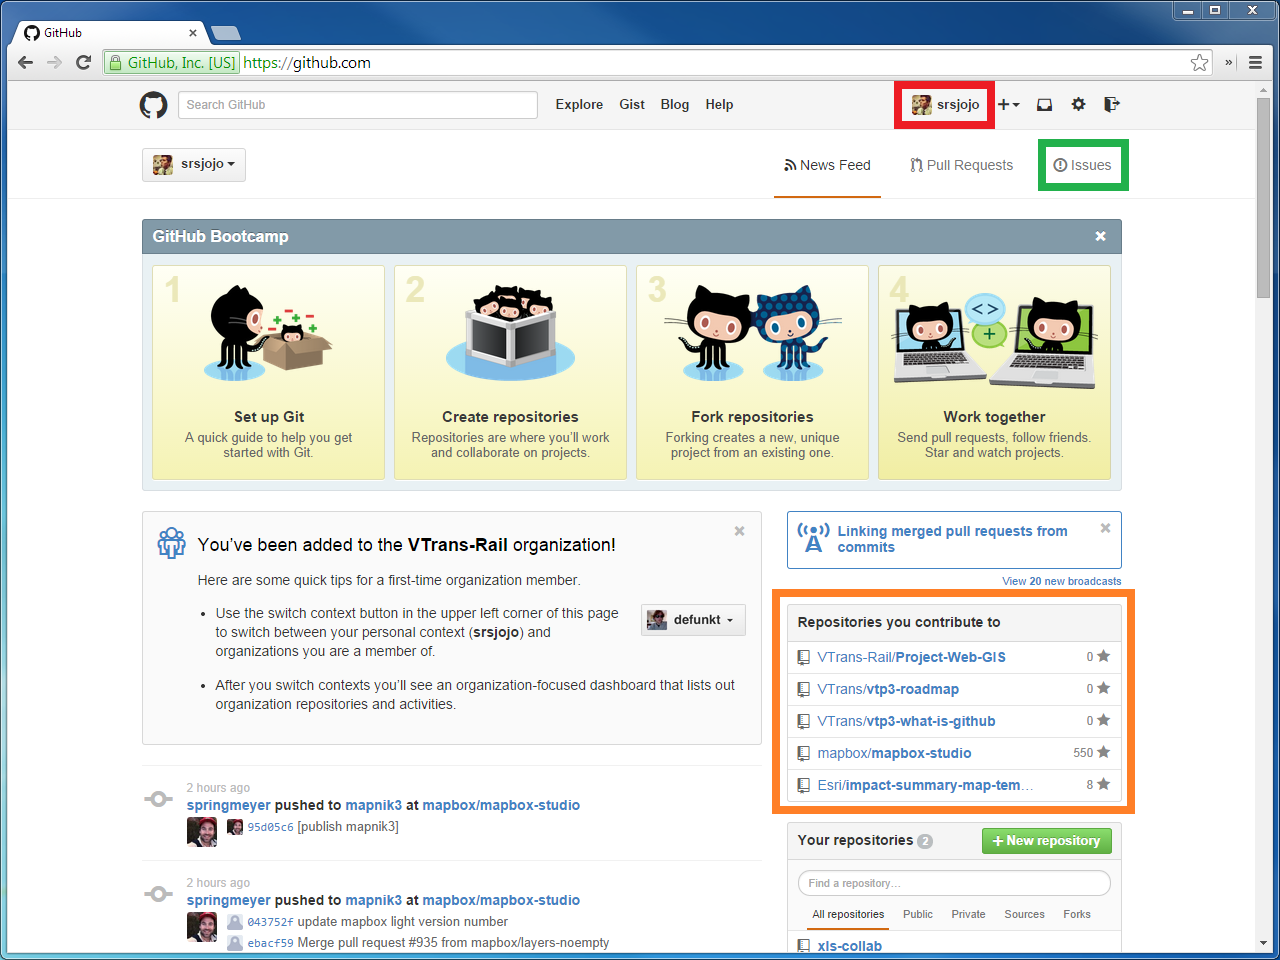Image resolution: width=1280 pixels, height=960 pixels.
Task: Click star icon for impact-summary-map row
Action: [x=1103, y=784]
